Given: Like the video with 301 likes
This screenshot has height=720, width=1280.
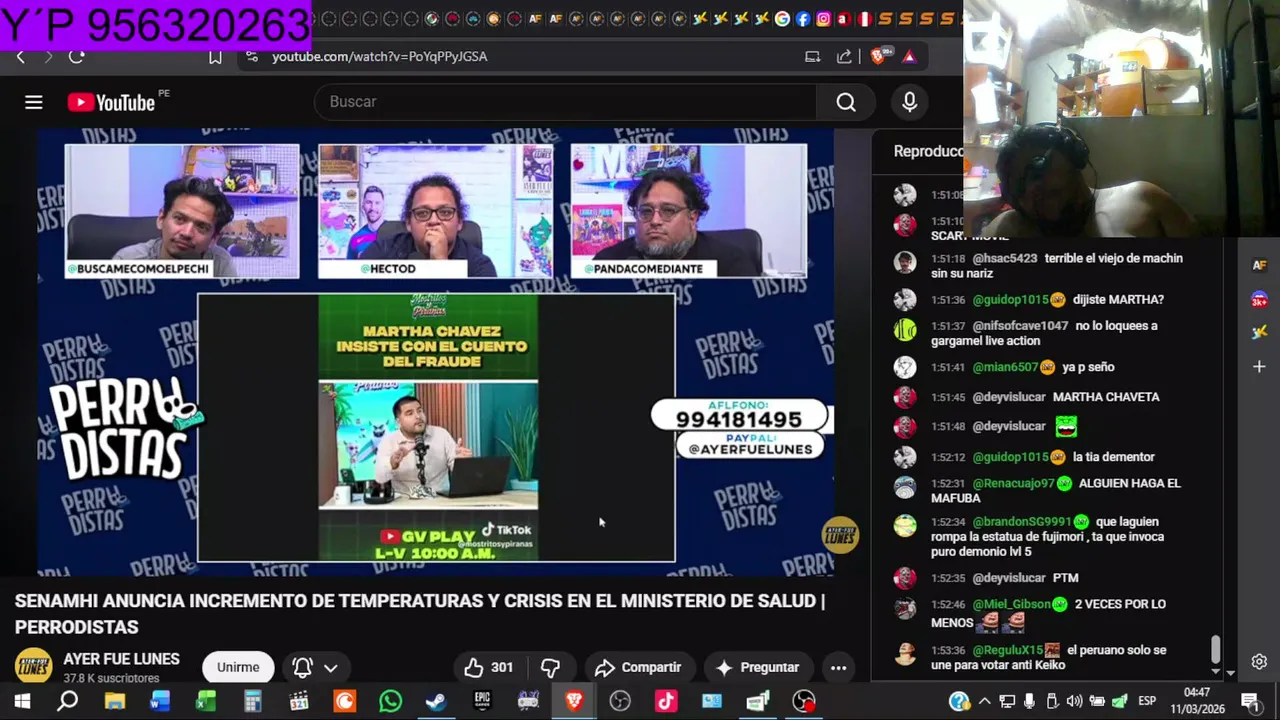Looking at the screenshot, I should point(488,667).
